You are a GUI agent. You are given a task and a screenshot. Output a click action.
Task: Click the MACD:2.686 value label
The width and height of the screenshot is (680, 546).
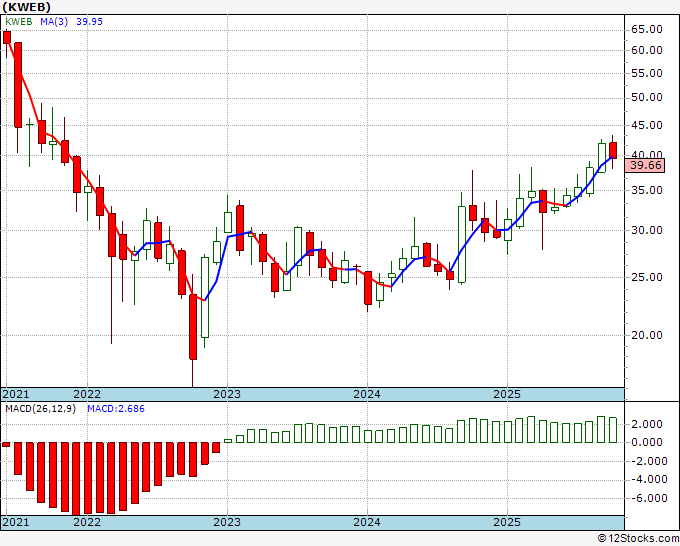click(x=116, y=409)
